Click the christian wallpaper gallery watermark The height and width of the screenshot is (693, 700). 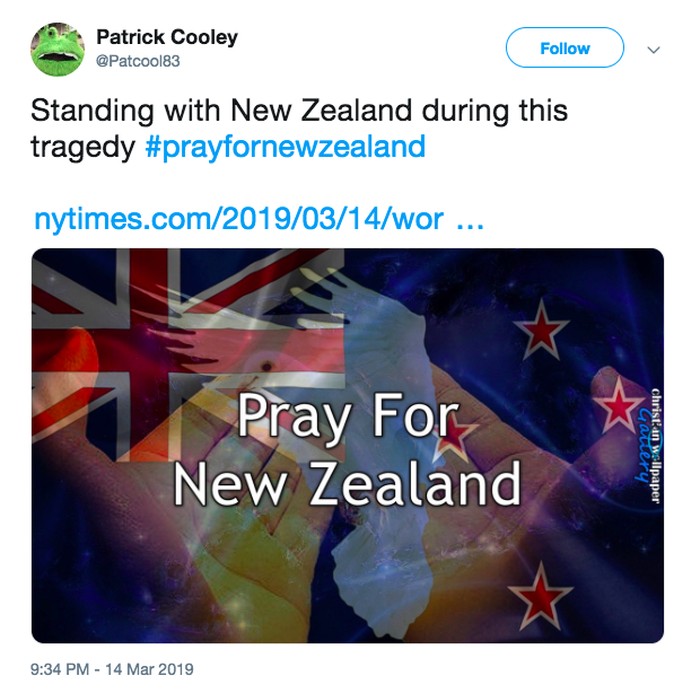click(x=648, y=446)
